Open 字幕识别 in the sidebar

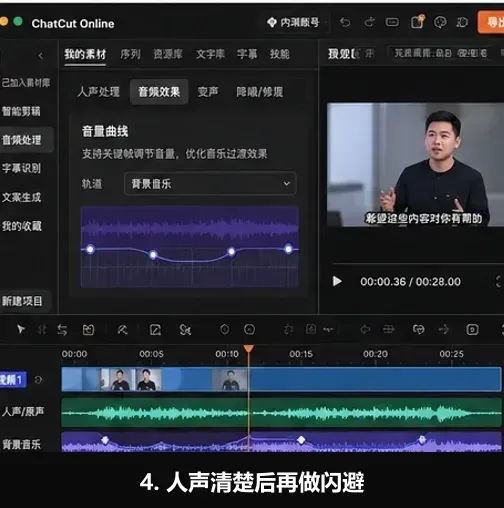(21, 168)
